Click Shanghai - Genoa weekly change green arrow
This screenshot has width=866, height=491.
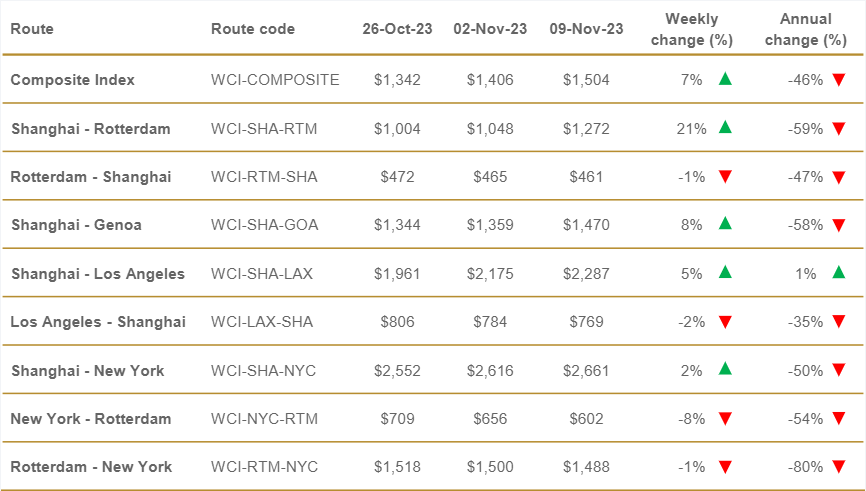pos(726,225)
